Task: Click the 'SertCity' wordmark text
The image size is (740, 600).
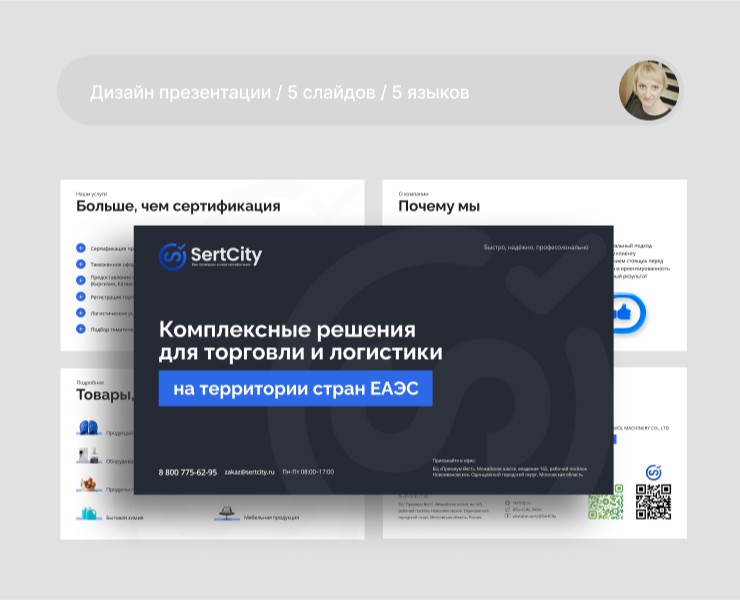Action: tap(226, 254)
